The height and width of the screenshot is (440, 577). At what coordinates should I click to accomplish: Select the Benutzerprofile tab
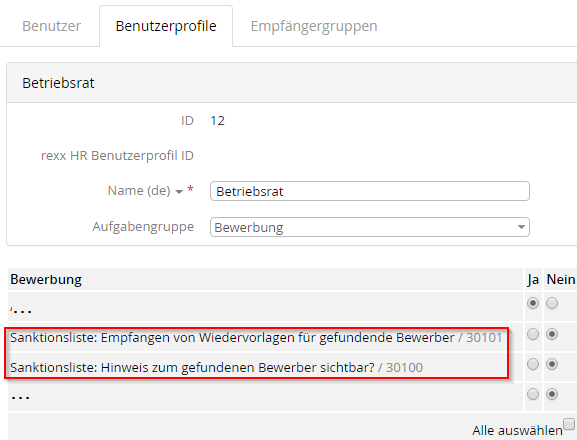click(x=166, y=26)
